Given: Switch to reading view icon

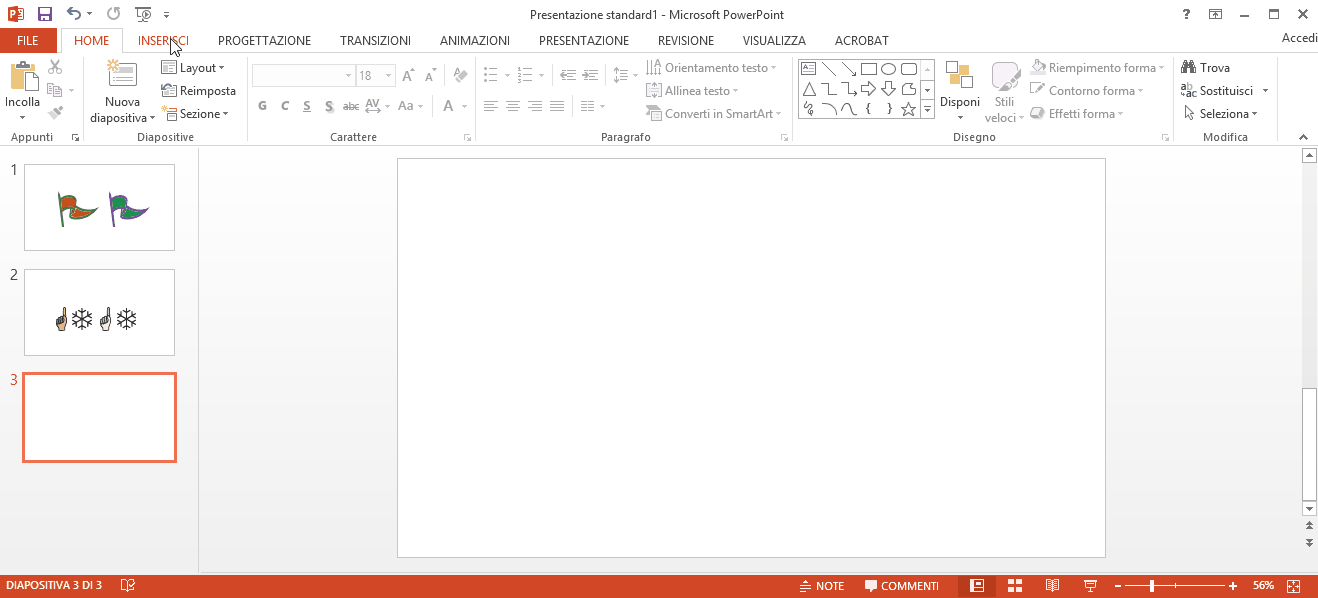Looking at the screenshot, I should [x=1052, y=586].
